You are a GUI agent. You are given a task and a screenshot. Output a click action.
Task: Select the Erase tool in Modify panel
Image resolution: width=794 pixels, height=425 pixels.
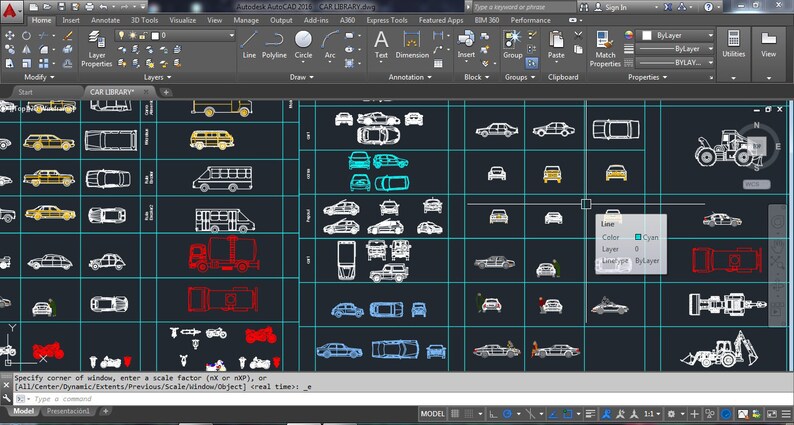[67, 35]
